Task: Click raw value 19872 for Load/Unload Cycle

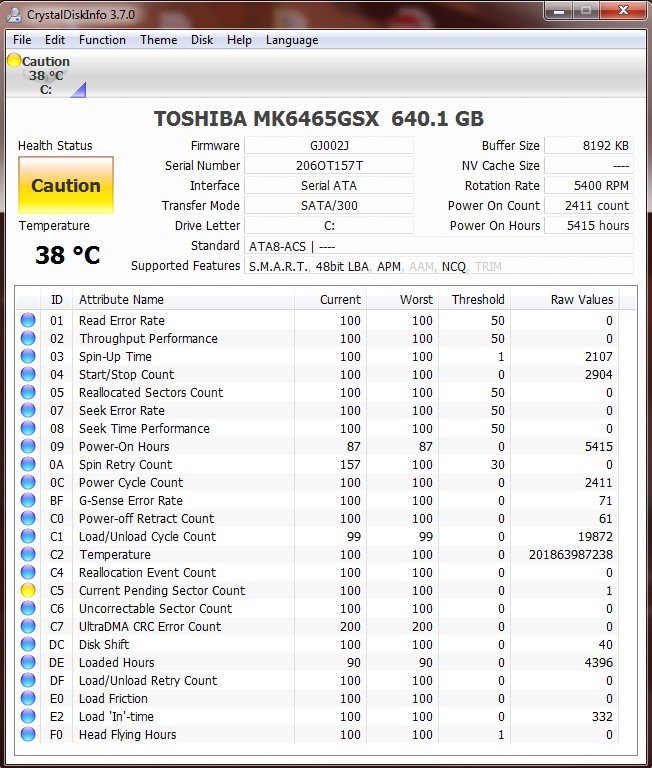Action: (595, 536)
